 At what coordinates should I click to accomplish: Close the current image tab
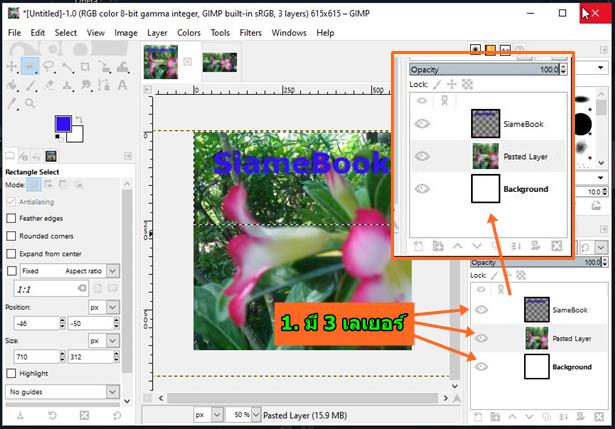pyautogui.click(x=187, y=62)
